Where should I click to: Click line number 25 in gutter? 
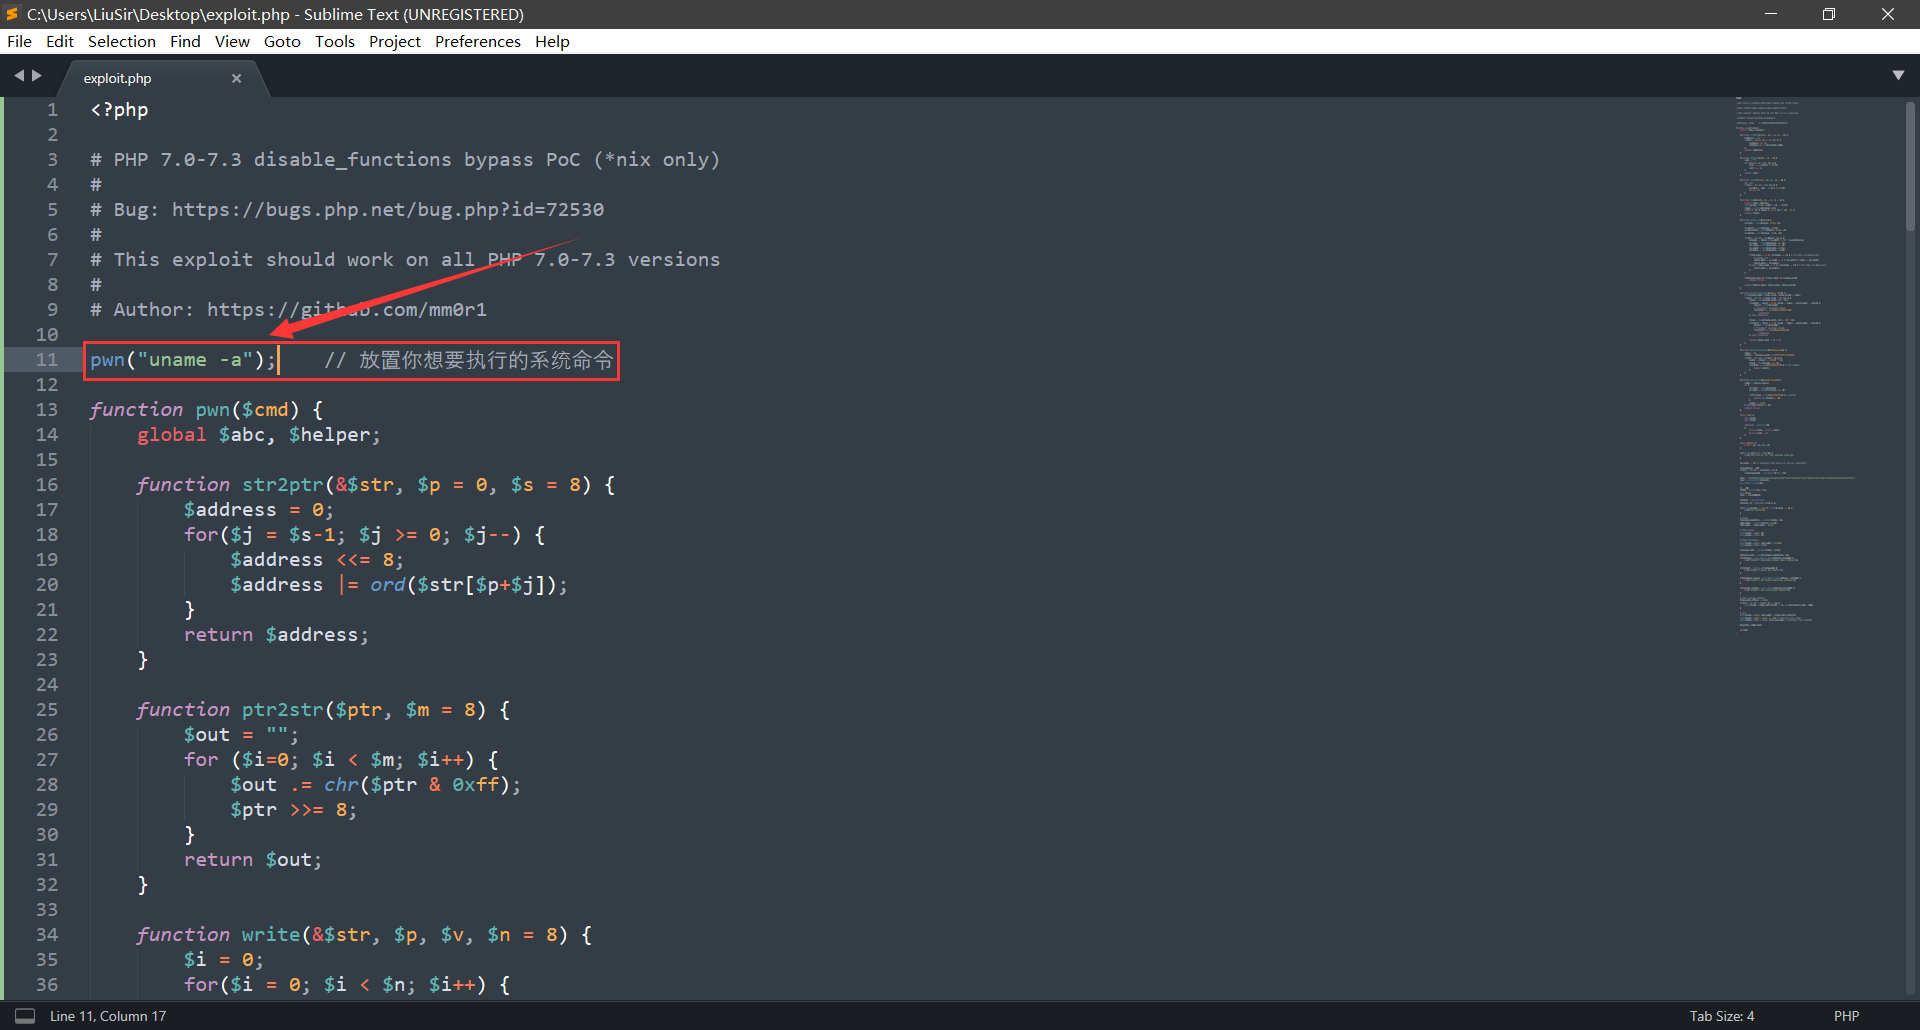tap(47, 710)
